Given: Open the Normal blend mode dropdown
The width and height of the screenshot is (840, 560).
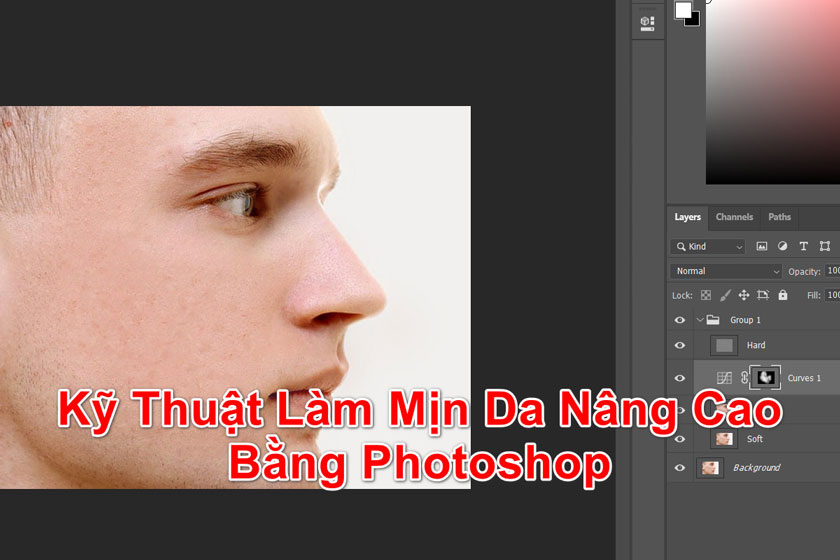Looking at the screenshot, I should coord(726,271).
